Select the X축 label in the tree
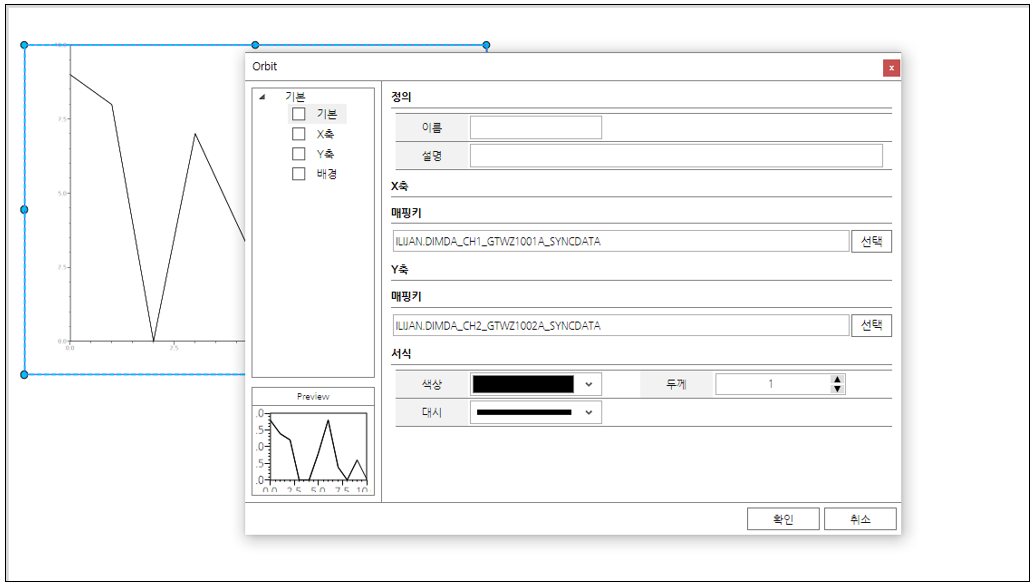The image size is (1035, 587). pos(325,134)
